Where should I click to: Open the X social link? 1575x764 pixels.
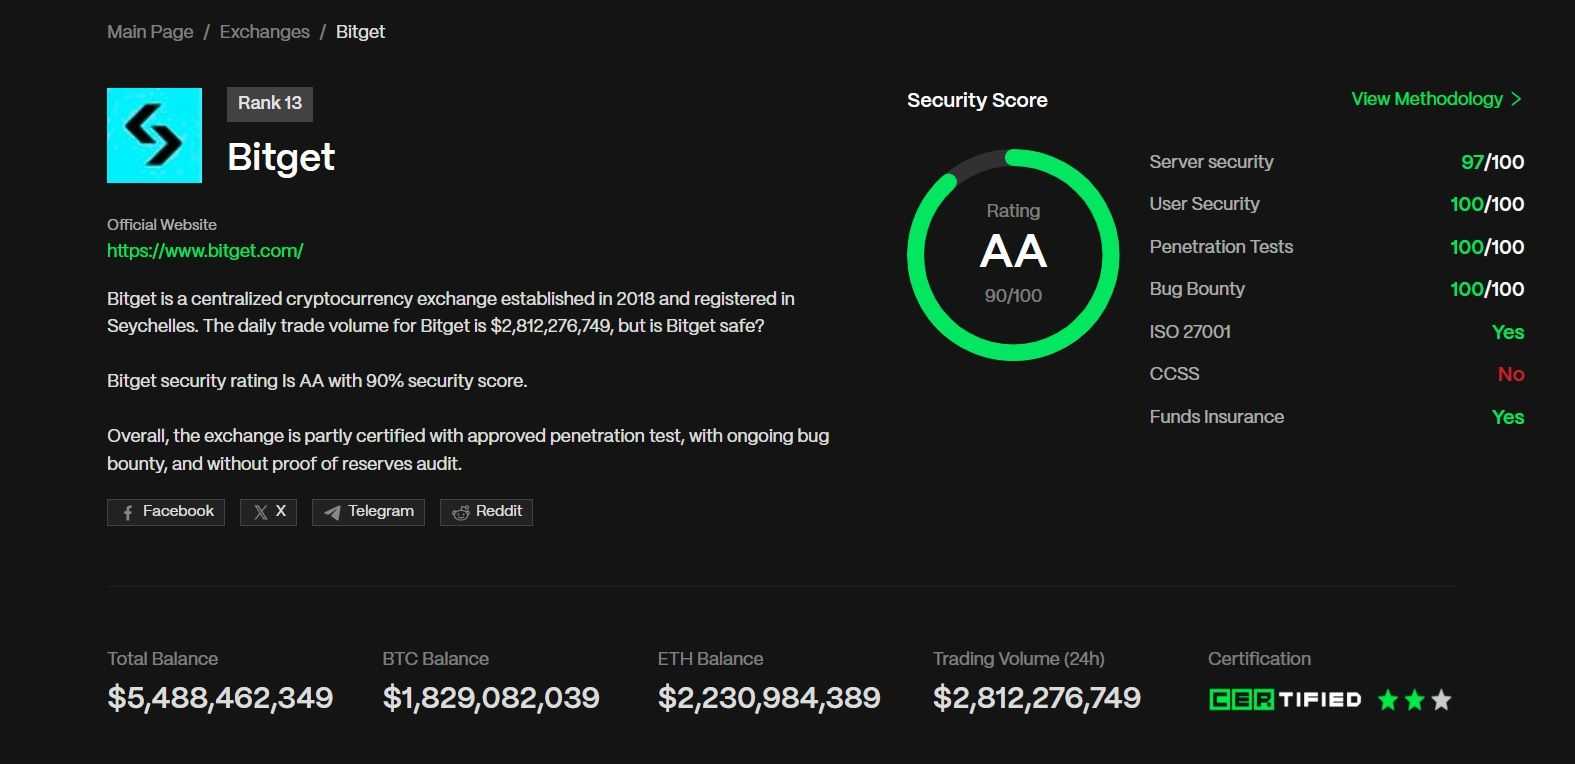click(268, 512)
